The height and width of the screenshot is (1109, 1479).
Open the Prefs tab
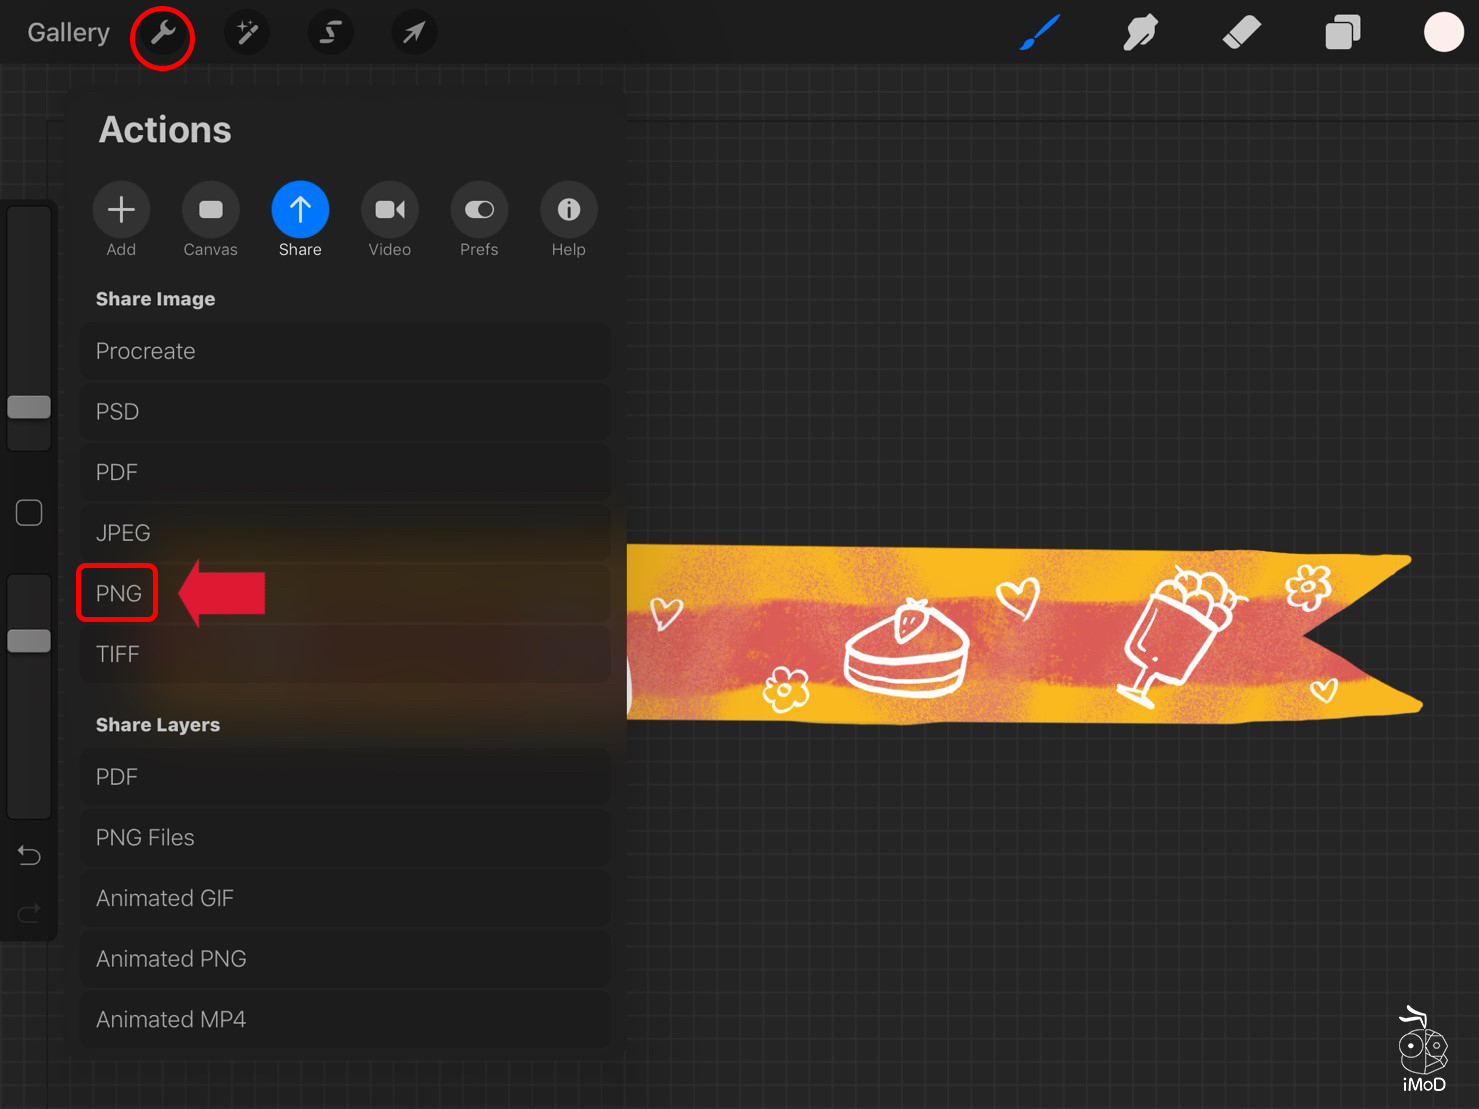click(x=478, y=210)
